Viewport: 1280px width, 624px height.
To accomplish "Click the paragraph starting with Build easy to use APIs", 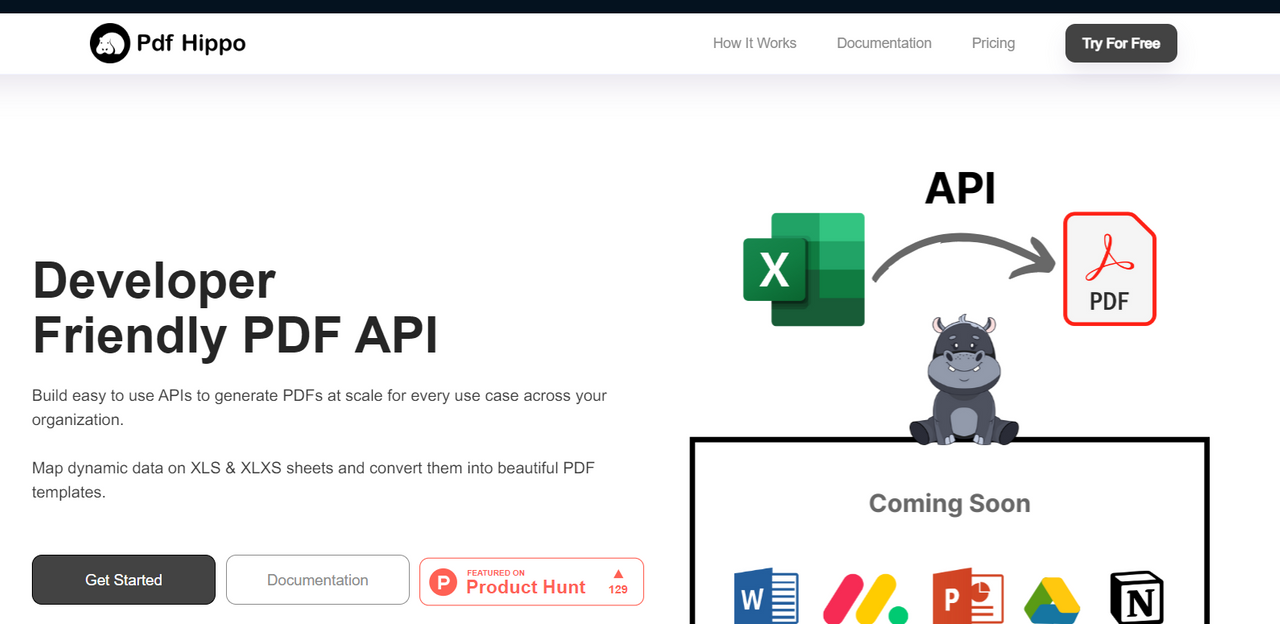I will tap(320, 407).
